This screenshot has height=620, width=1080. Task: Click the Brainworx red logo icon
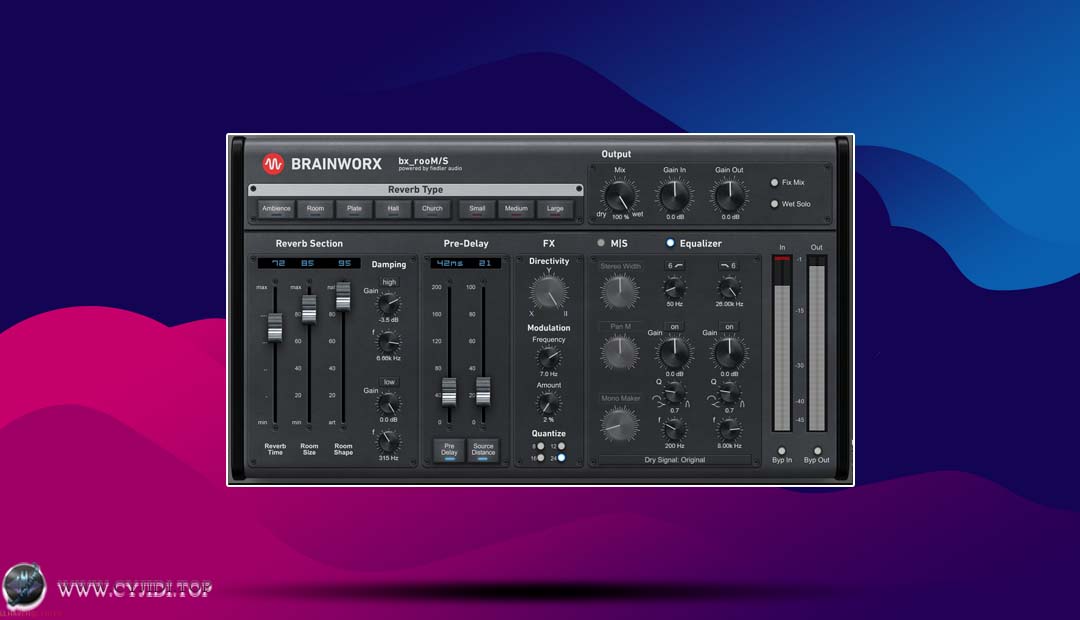point(273,164)
